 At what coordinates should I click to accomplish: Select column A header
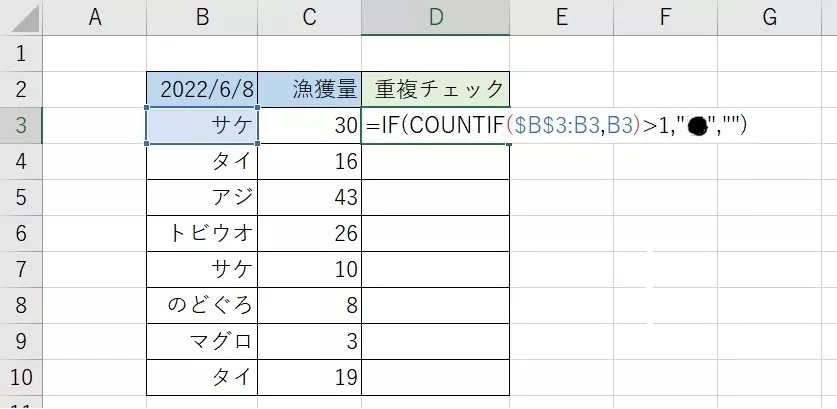pyautogui.click(x=96, y=16)
